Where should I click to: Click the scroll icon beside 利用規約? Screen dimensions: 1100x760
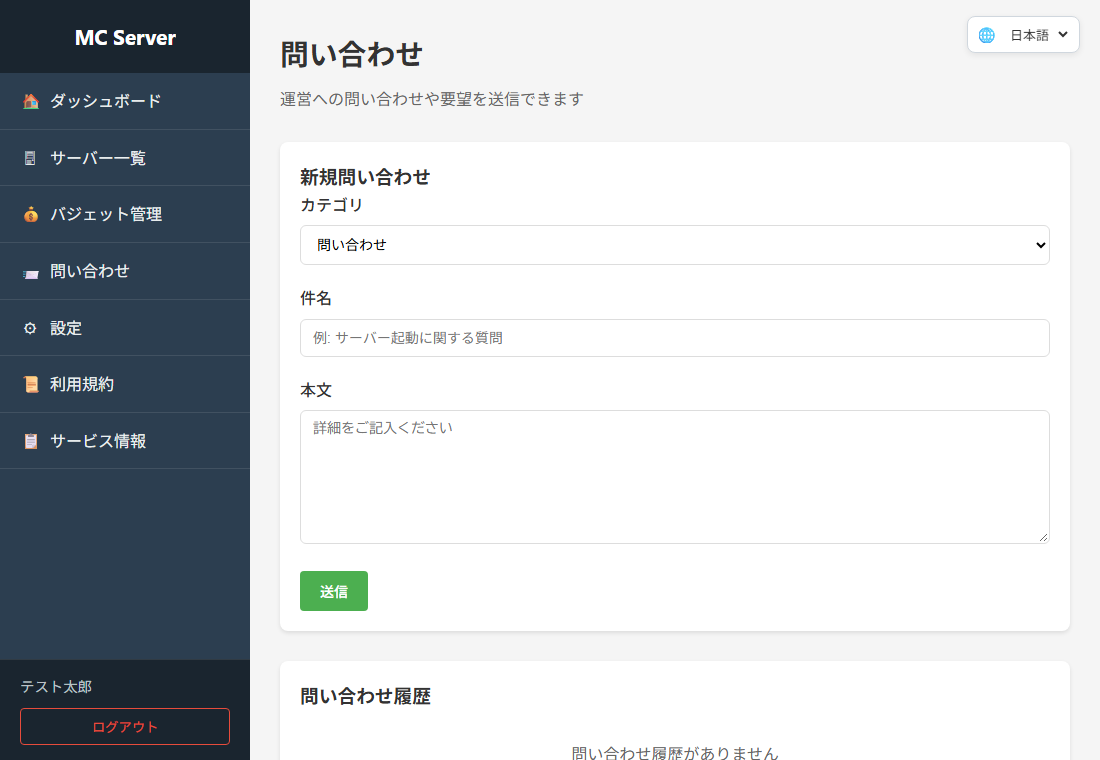click(31, 385)
